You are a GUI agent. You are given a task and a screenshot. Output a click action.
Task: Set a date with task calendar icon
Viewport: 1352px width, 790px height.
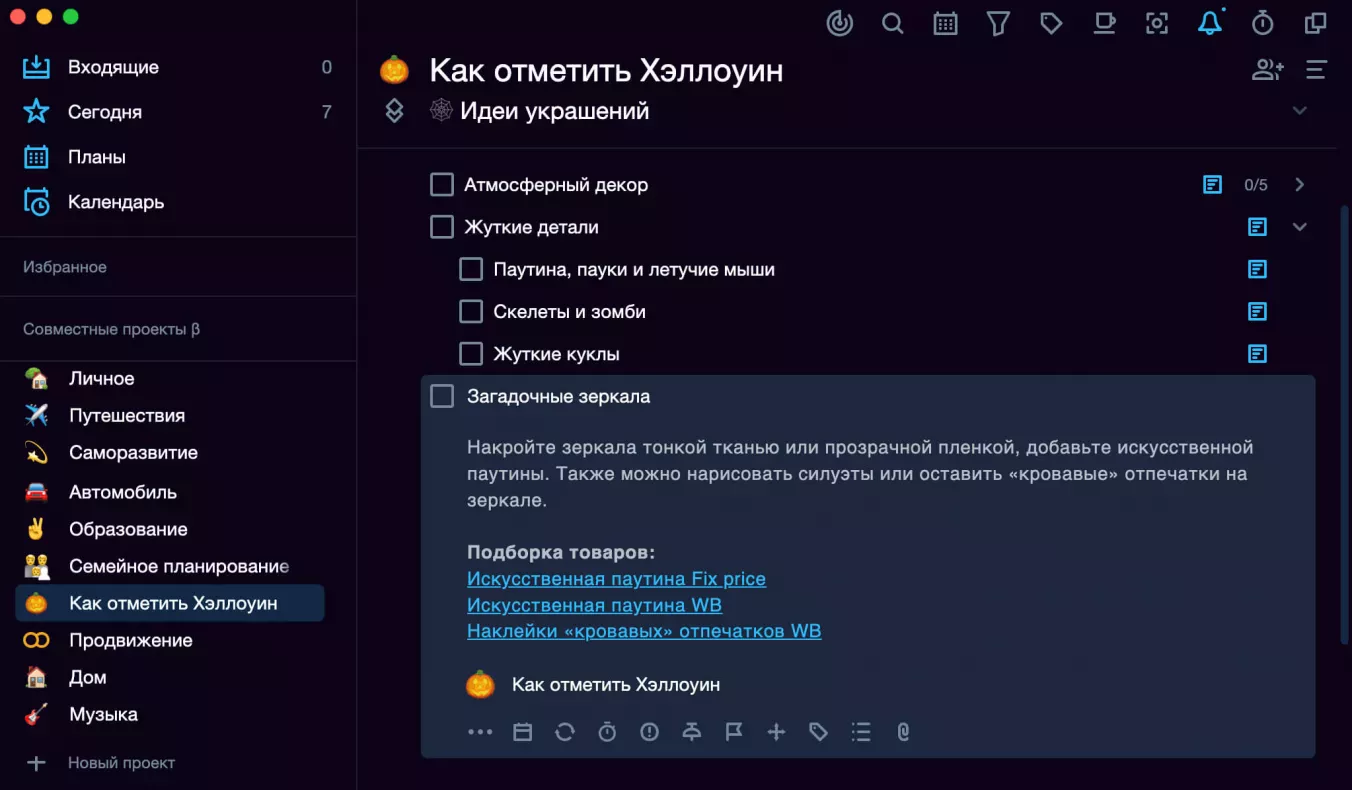(522, 732)
